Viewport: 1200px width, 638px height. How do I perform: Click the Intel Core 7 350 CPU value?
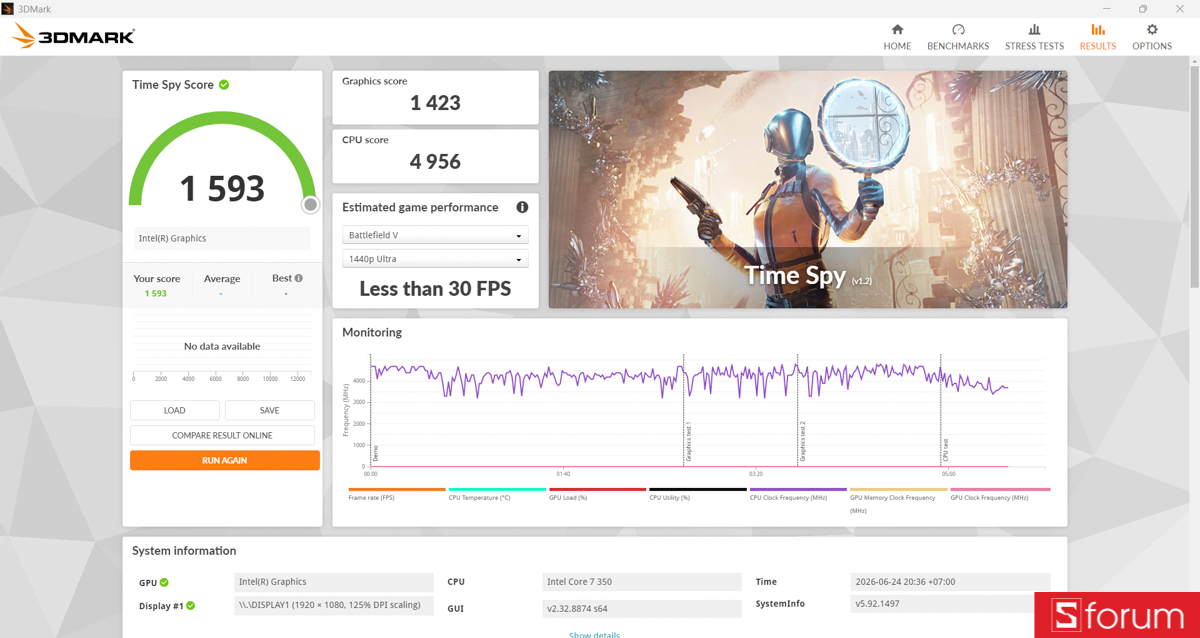pos(642,582)
